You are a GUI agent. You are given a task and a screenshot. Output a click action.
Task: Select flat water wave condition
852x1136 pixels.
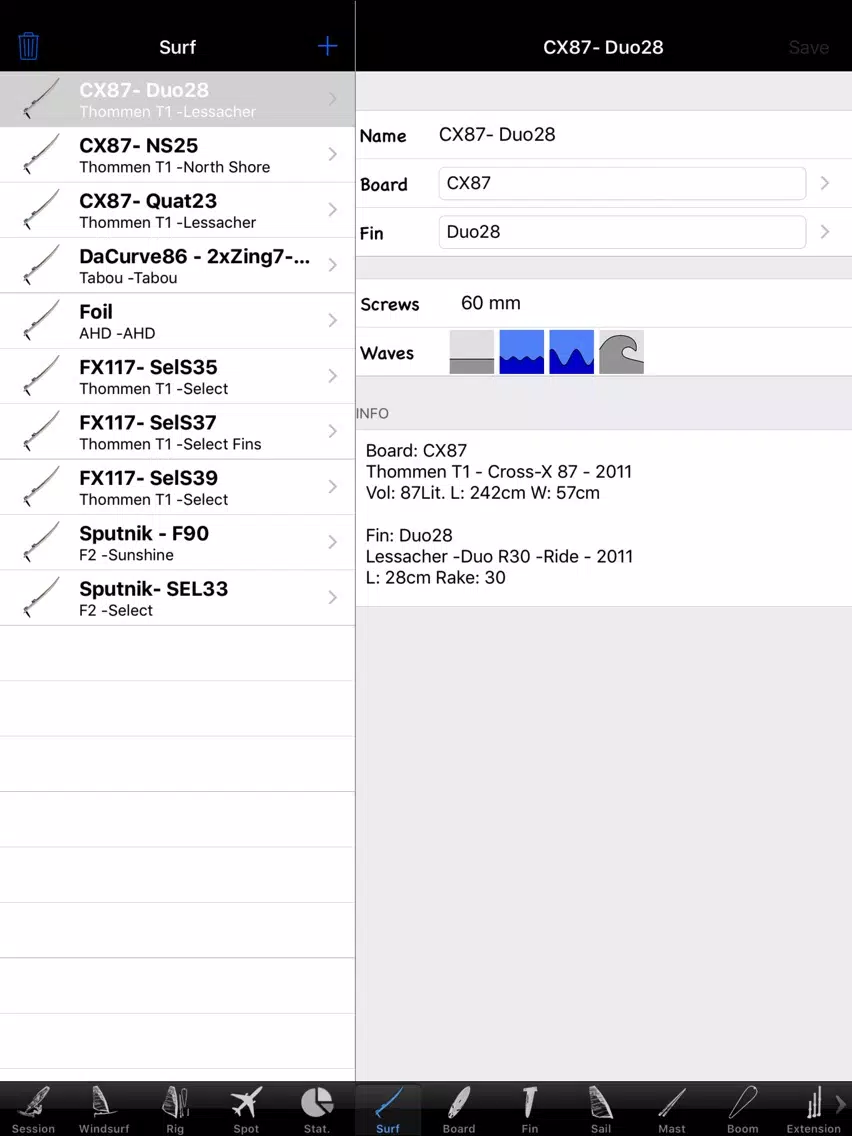tap(472, 352)
